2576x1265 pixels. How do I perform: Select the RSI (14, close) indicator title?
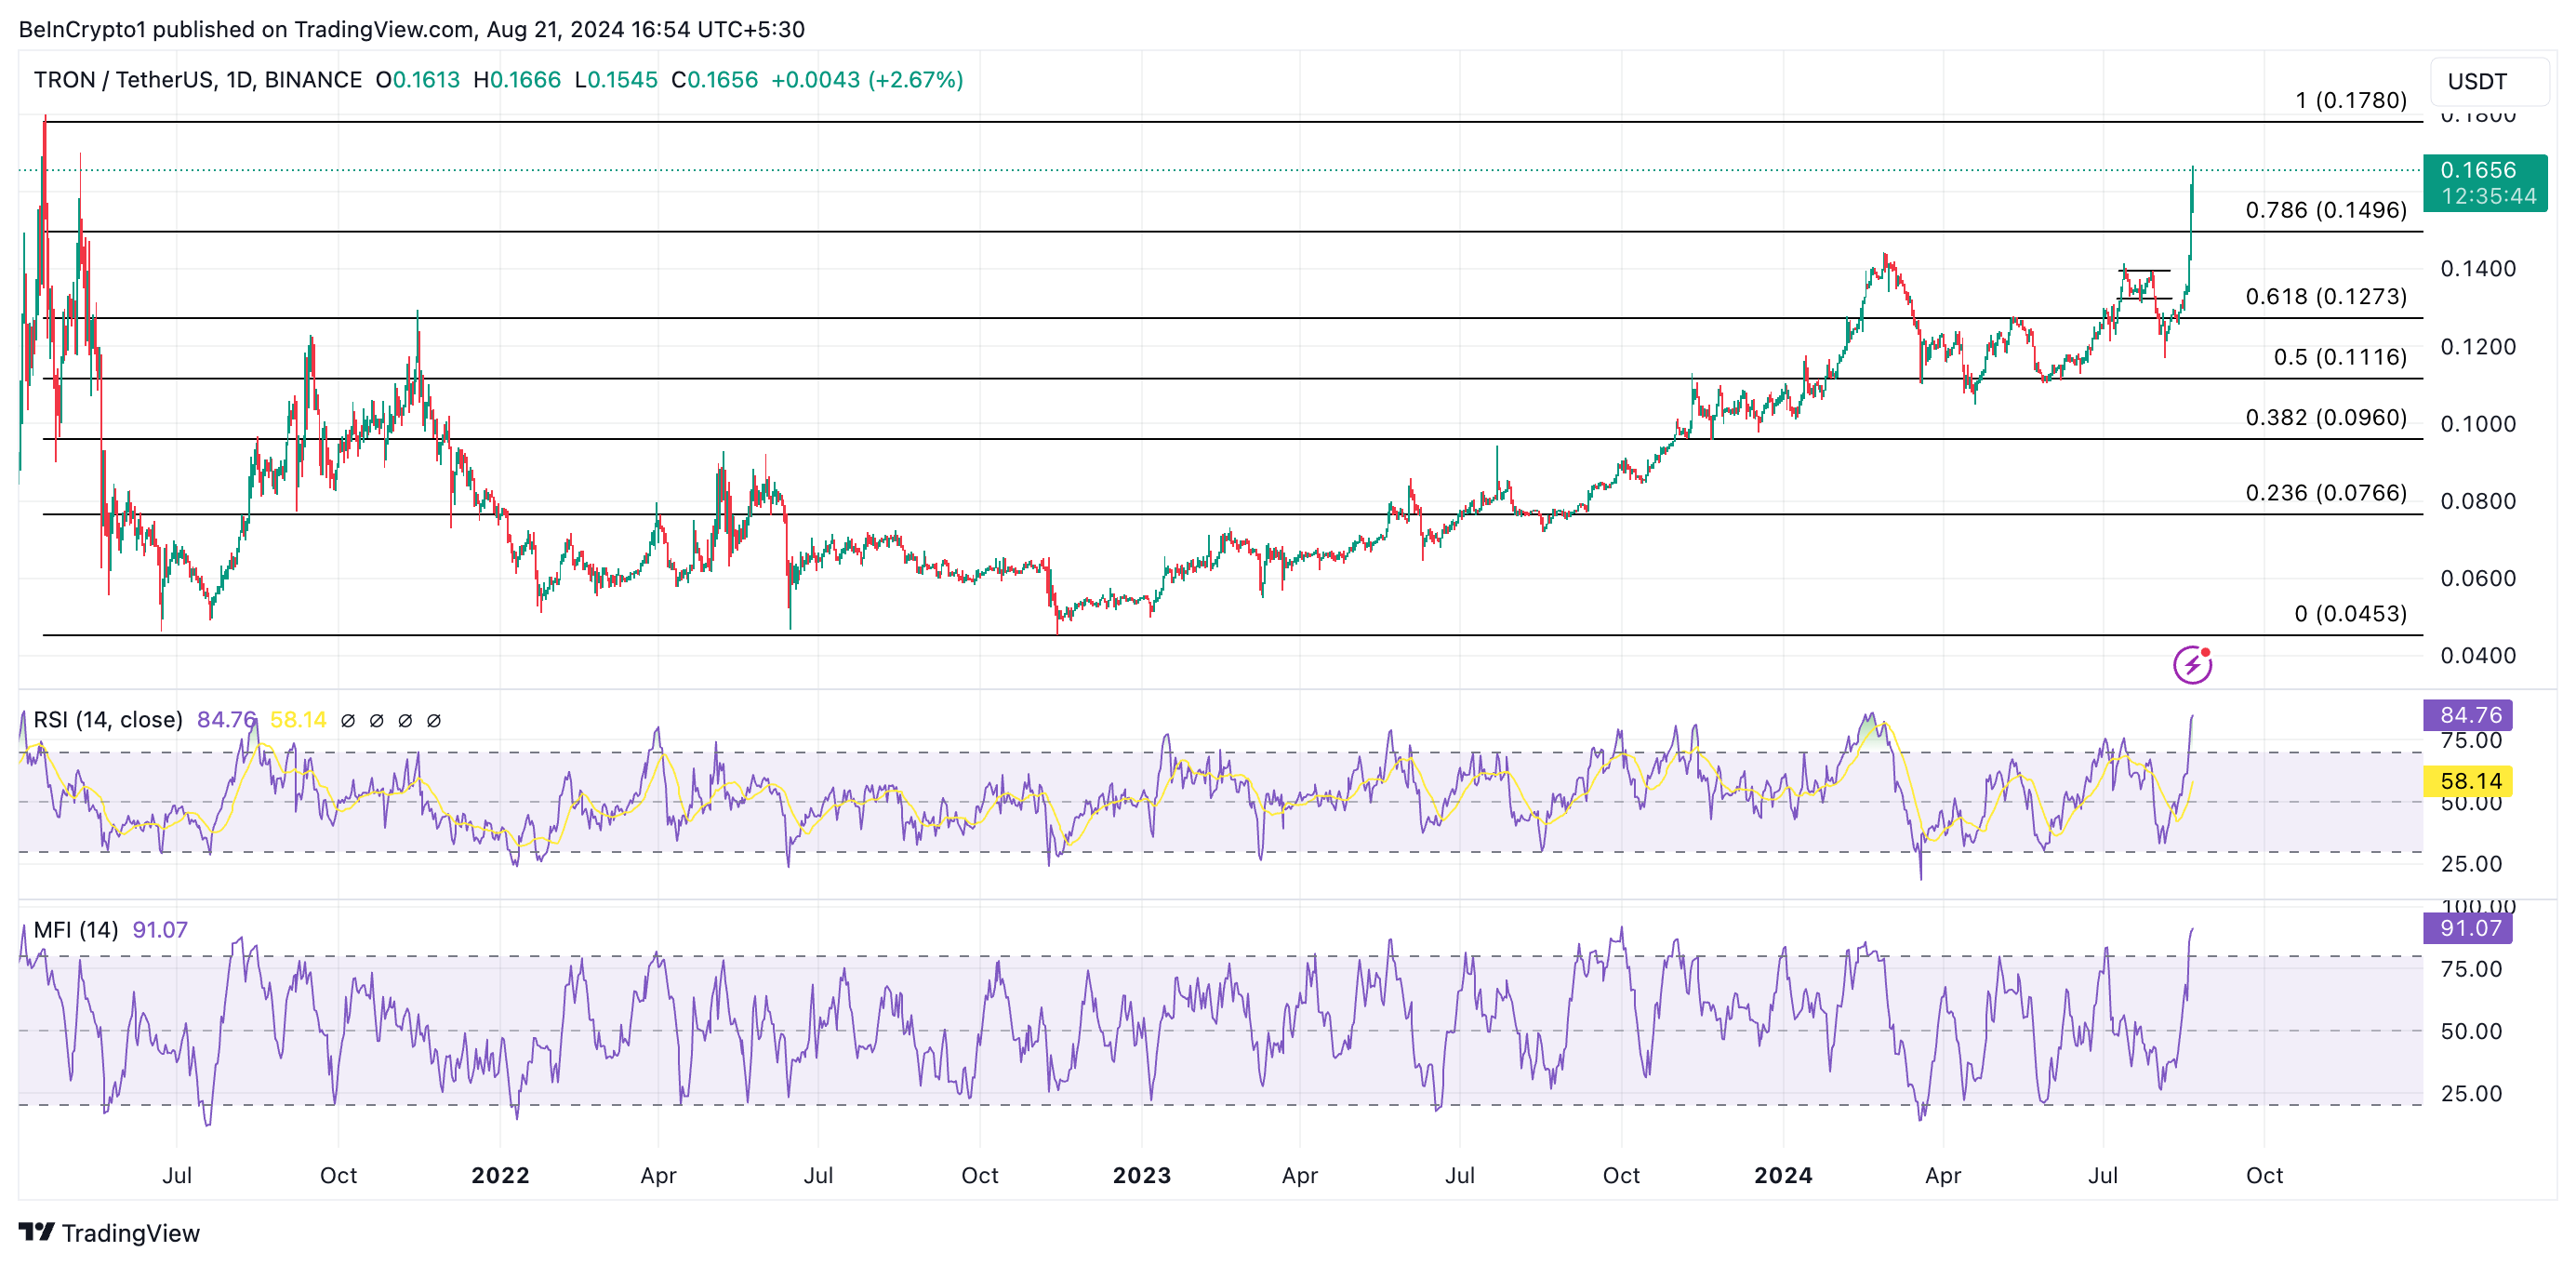pyautogui.click(x=108, y=720)
